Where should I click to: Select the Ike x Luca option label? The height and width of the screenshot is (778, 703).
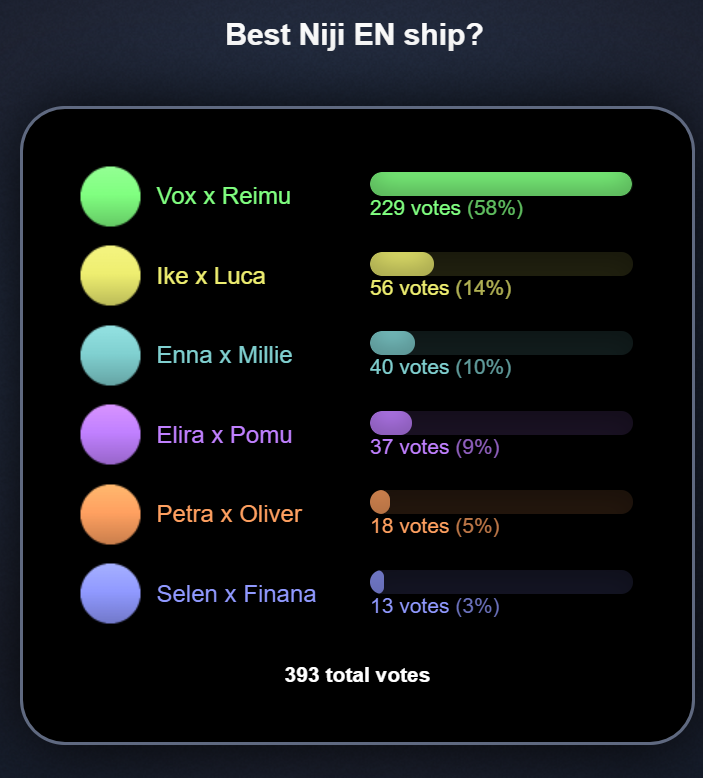coord(211,276)
